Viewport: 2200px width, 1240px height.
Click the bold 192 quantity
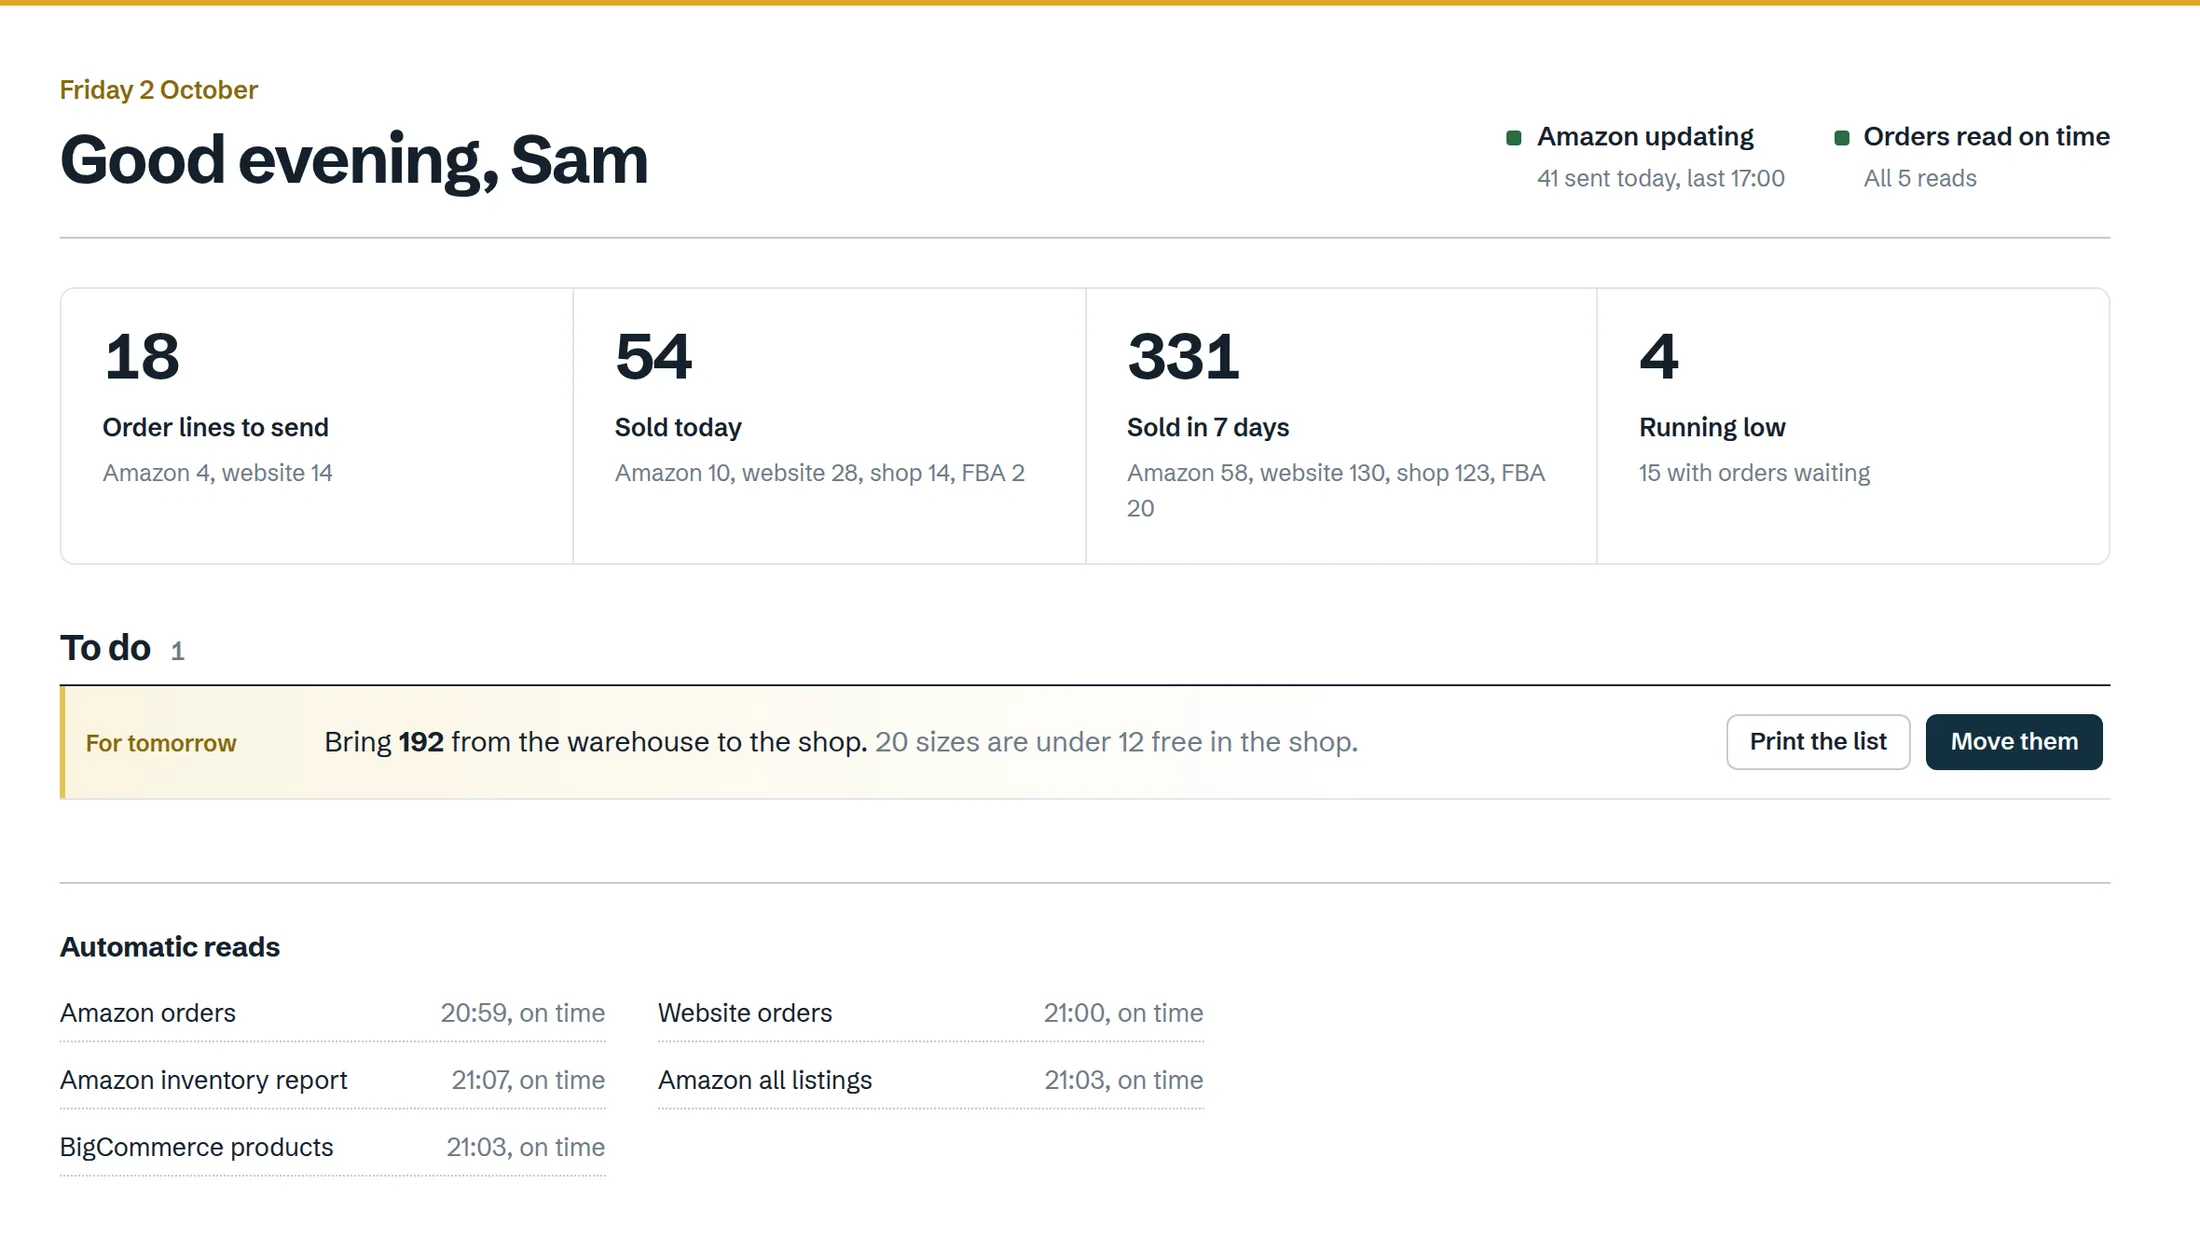(421, 742)
